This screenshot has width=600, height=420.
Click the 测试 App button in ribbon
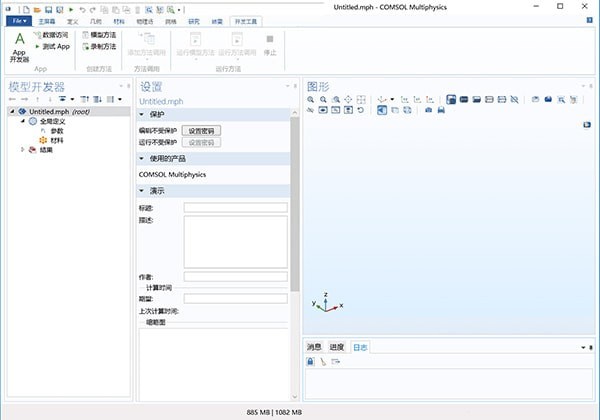pos(51,46)
